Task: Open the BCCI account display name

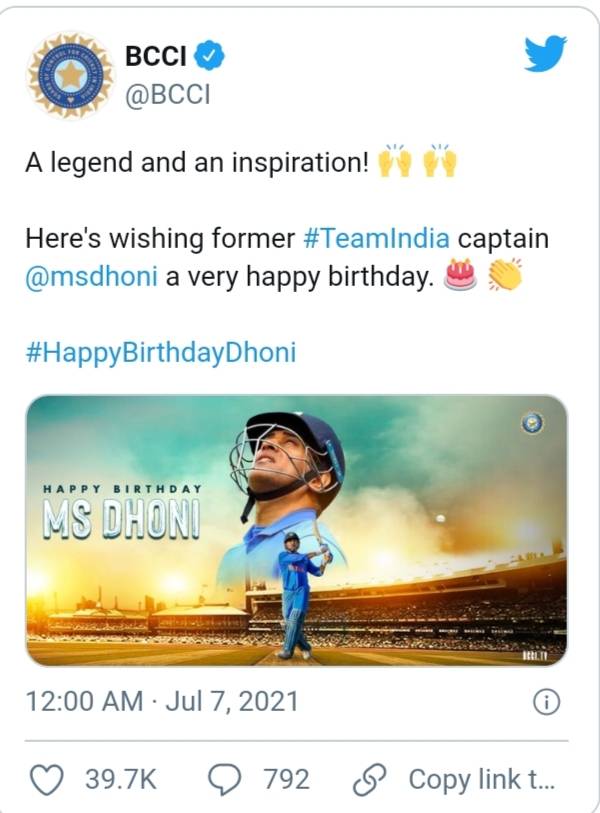Action: (154, 56)
